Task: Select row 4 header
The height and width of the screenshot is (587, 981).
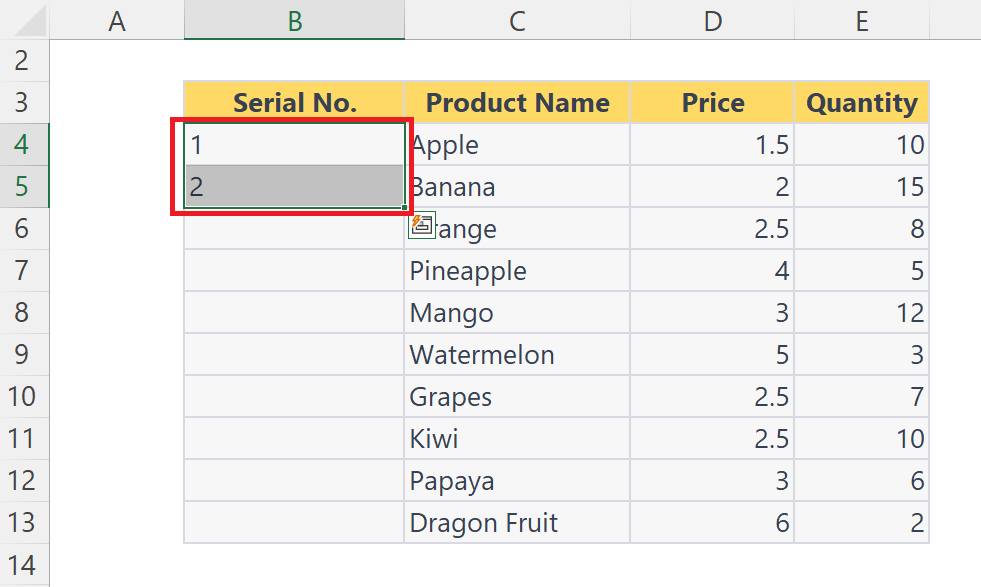Action: (x=24, y=145)
